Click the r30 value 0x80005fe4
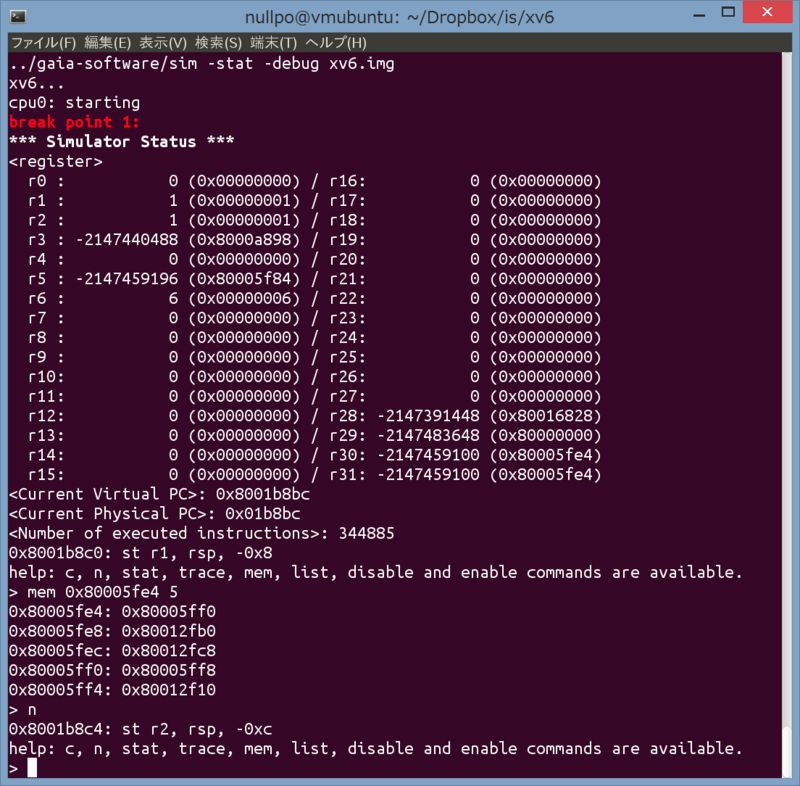 (545, 455)
